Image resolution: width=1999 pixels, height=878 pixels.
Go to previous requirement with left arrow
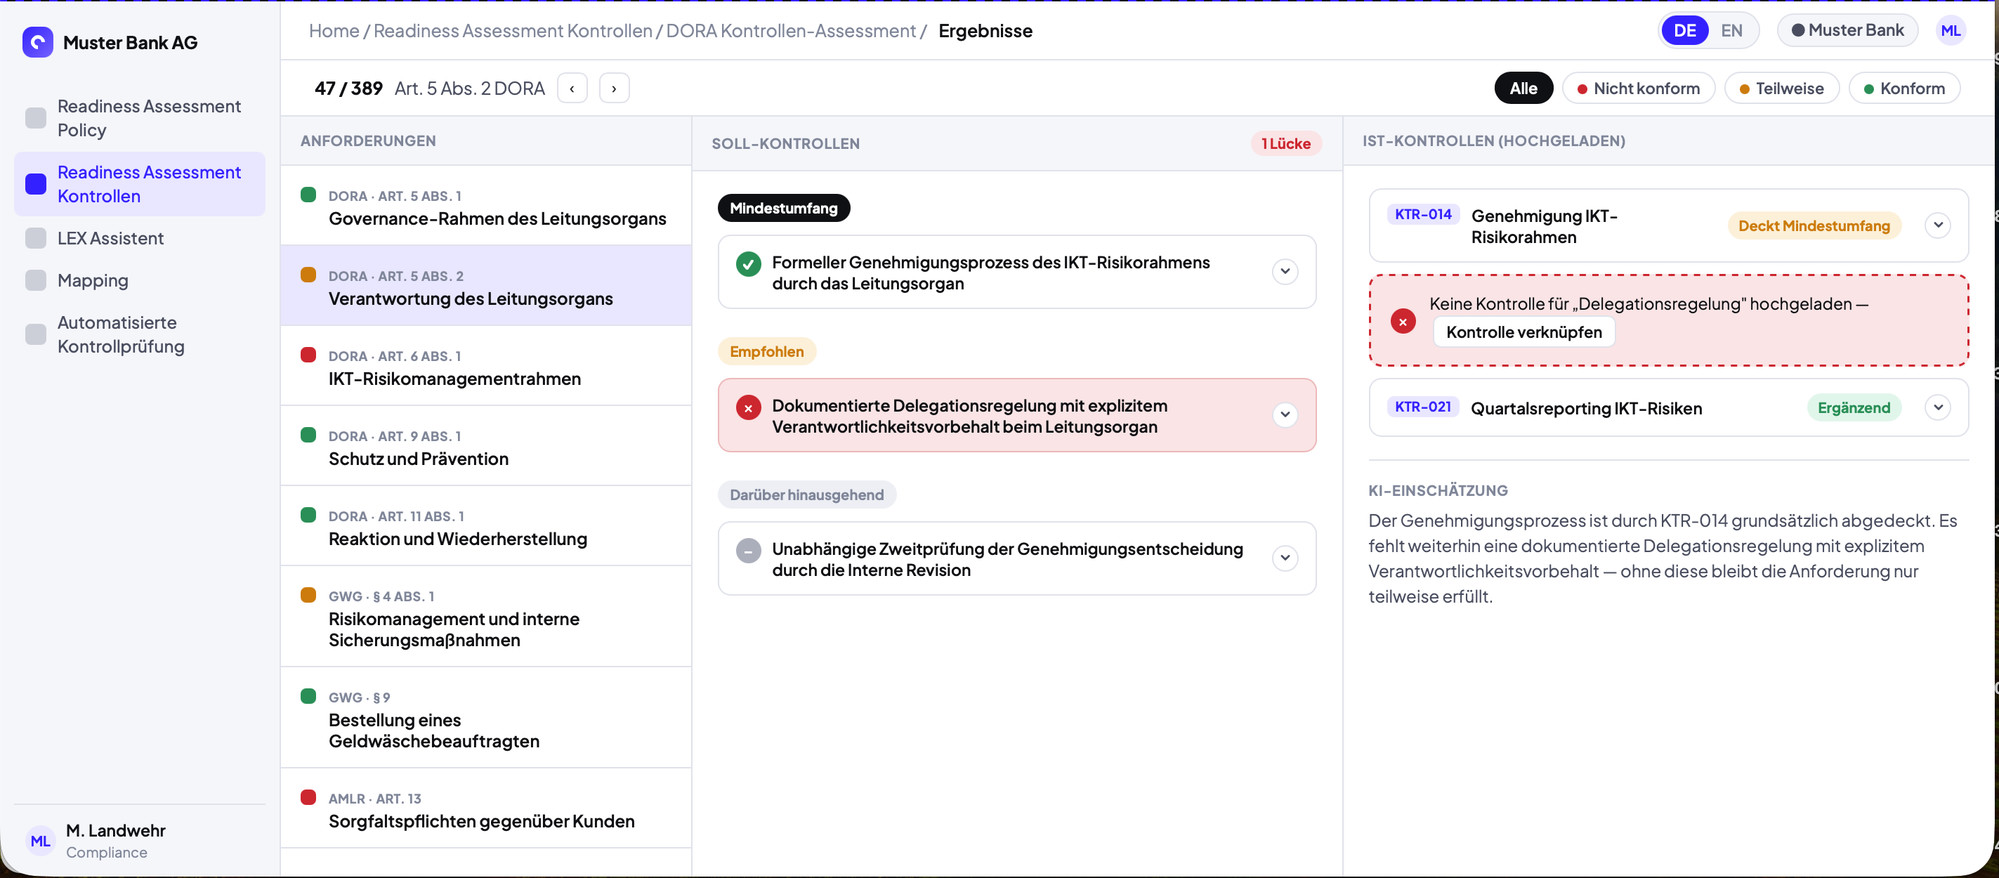point(572,88)
